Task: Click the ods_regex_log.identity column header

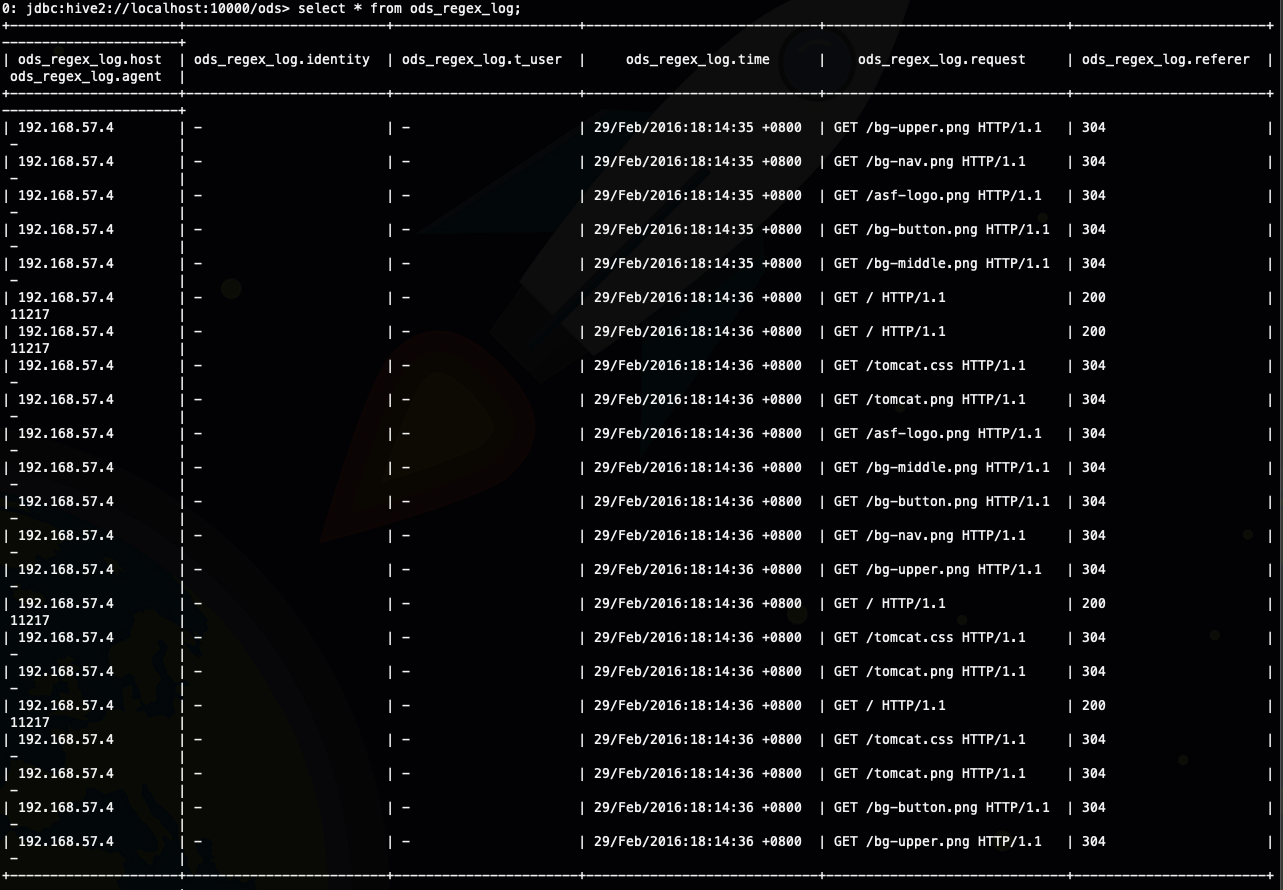Action: (282, 60)
